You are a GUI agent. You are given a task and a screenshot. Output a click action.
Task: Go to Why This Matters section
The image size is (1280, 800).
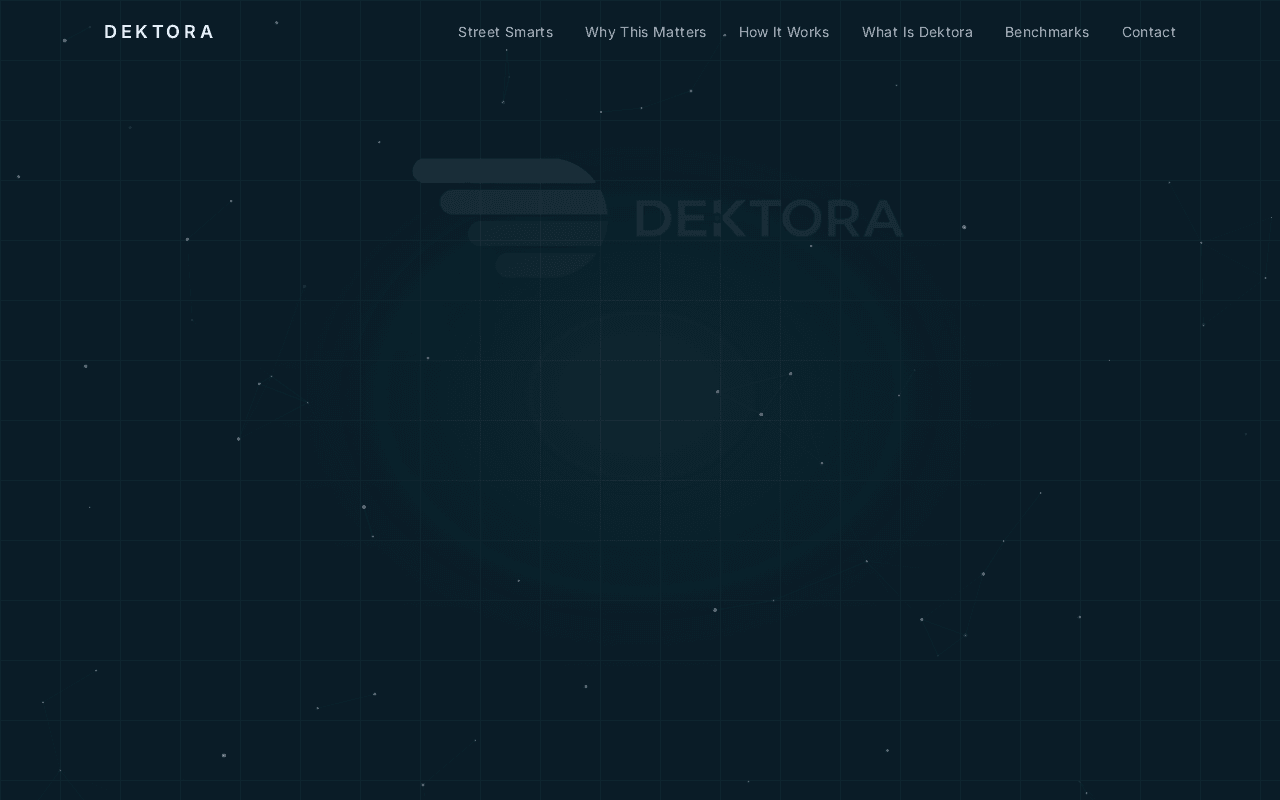pyautogui.click(x=645, y=32)
